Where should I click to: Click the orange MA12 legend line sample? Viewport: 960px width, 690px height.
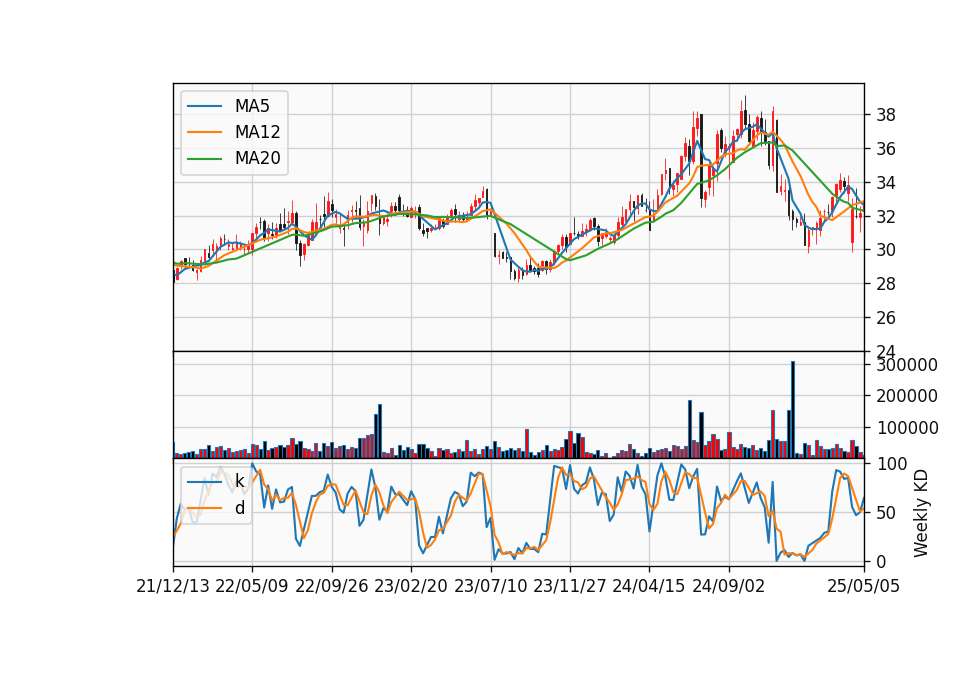204,132
